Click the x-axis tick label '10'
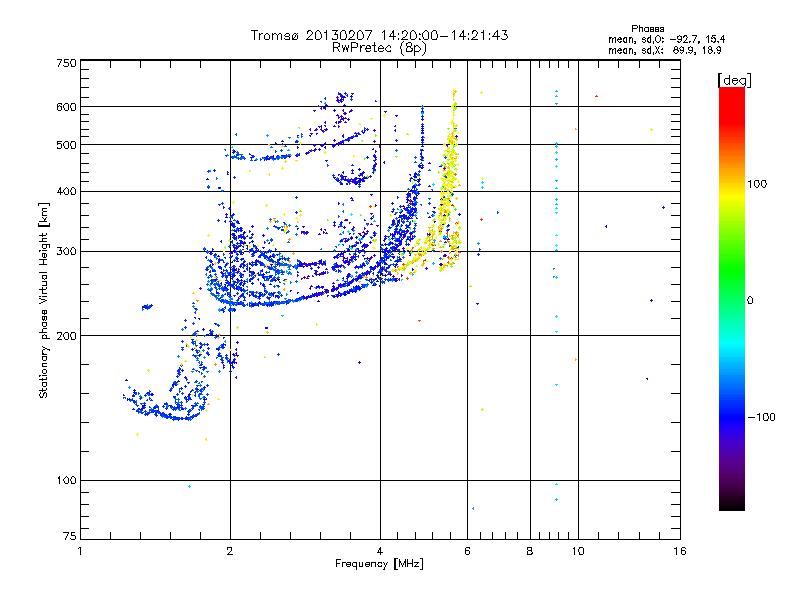The width and height of the screenshot is (800, 600). 578,551
